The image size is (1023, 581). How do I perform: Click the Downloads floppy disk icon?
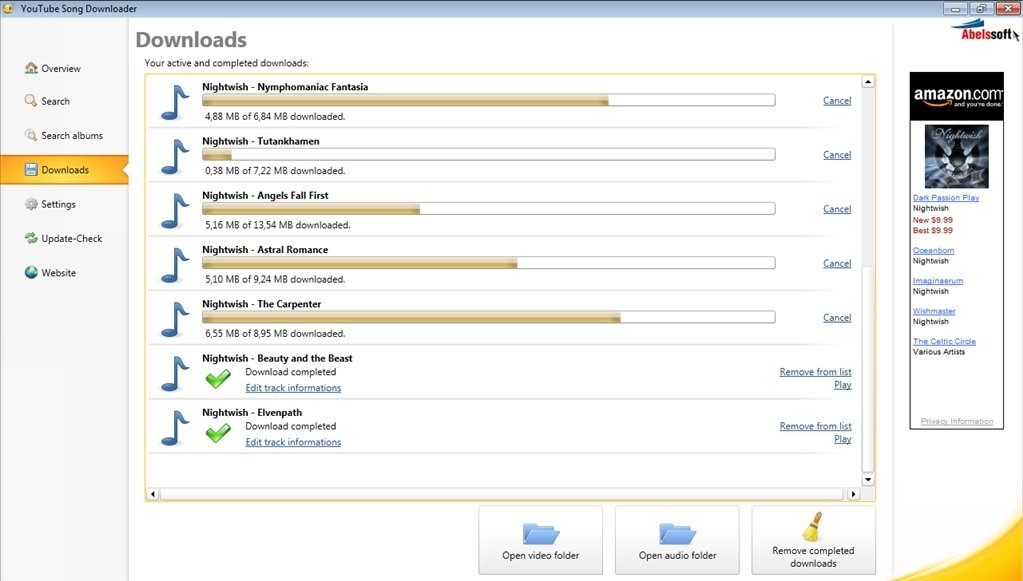coord(31,170)
